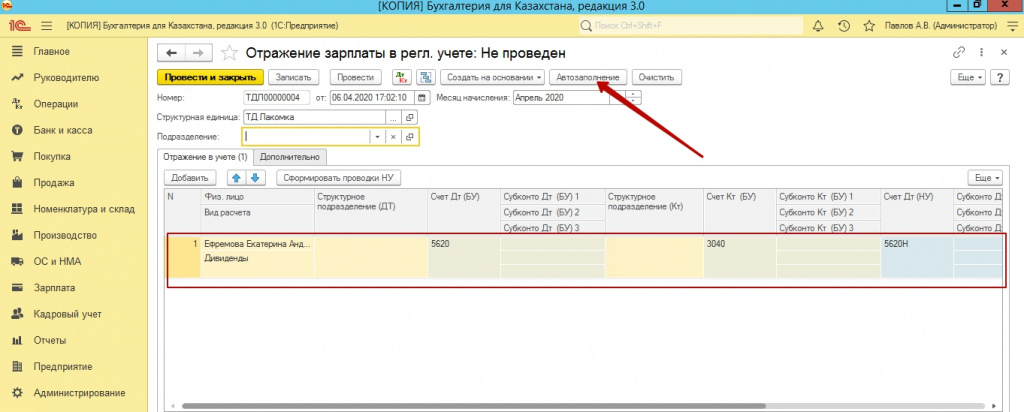Click the Структурная единица '...' select button
Viewport: 1024px width, 412px height.
[x=393, y=118]
